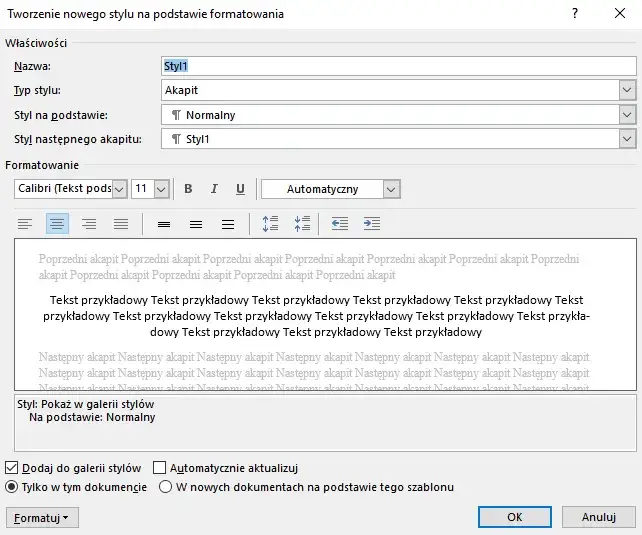Set double line spacing
Image resolution: width=642 pixels, height=535 pixels.
point(228,224)
